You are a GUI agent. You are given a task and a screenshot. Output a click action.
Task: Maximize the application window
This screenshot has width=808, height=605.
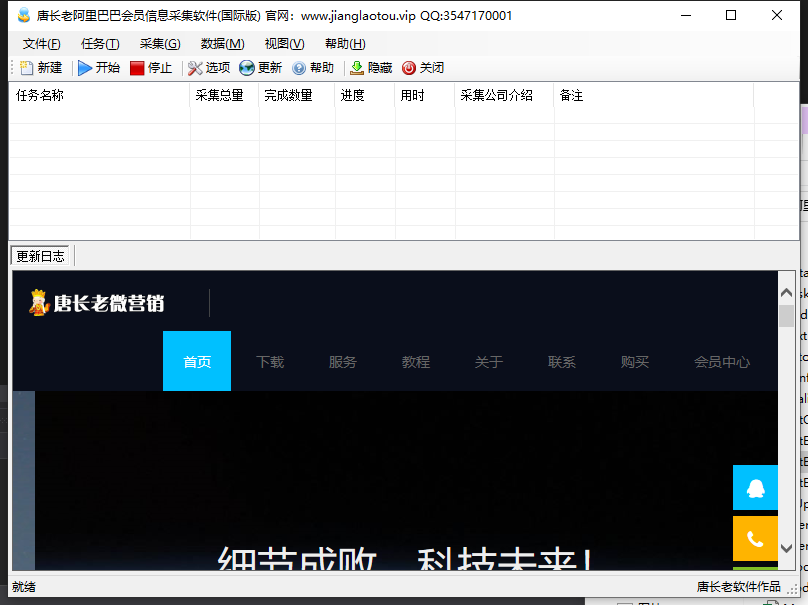731,15
